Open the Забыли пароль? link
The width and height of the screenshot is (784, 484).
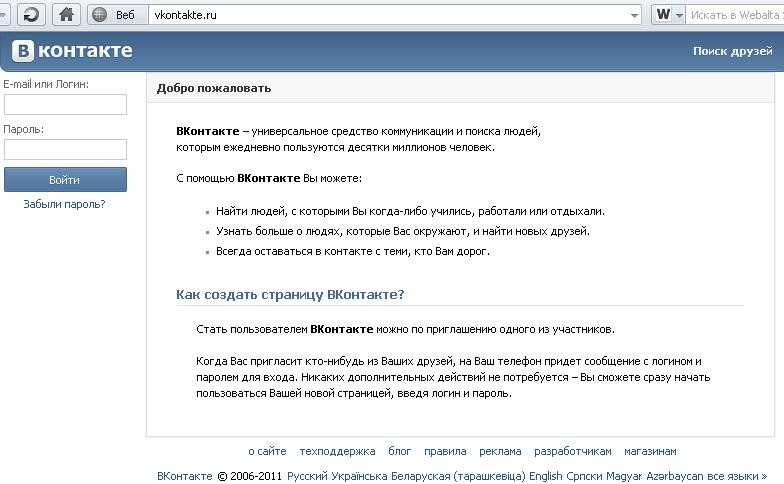point(64,204)
